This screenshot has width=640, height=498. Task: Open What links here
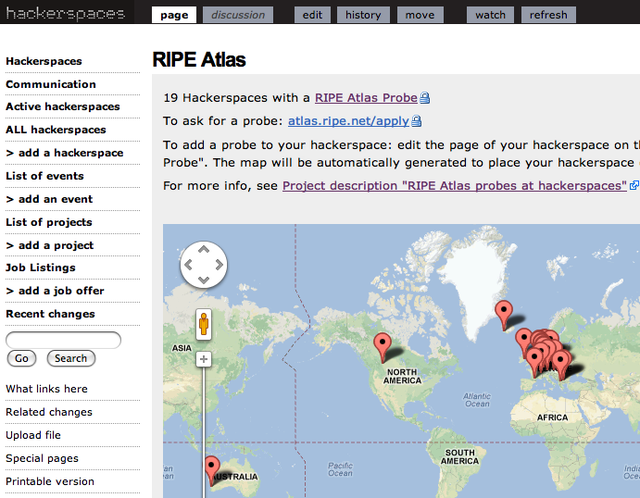click(47, 389)
